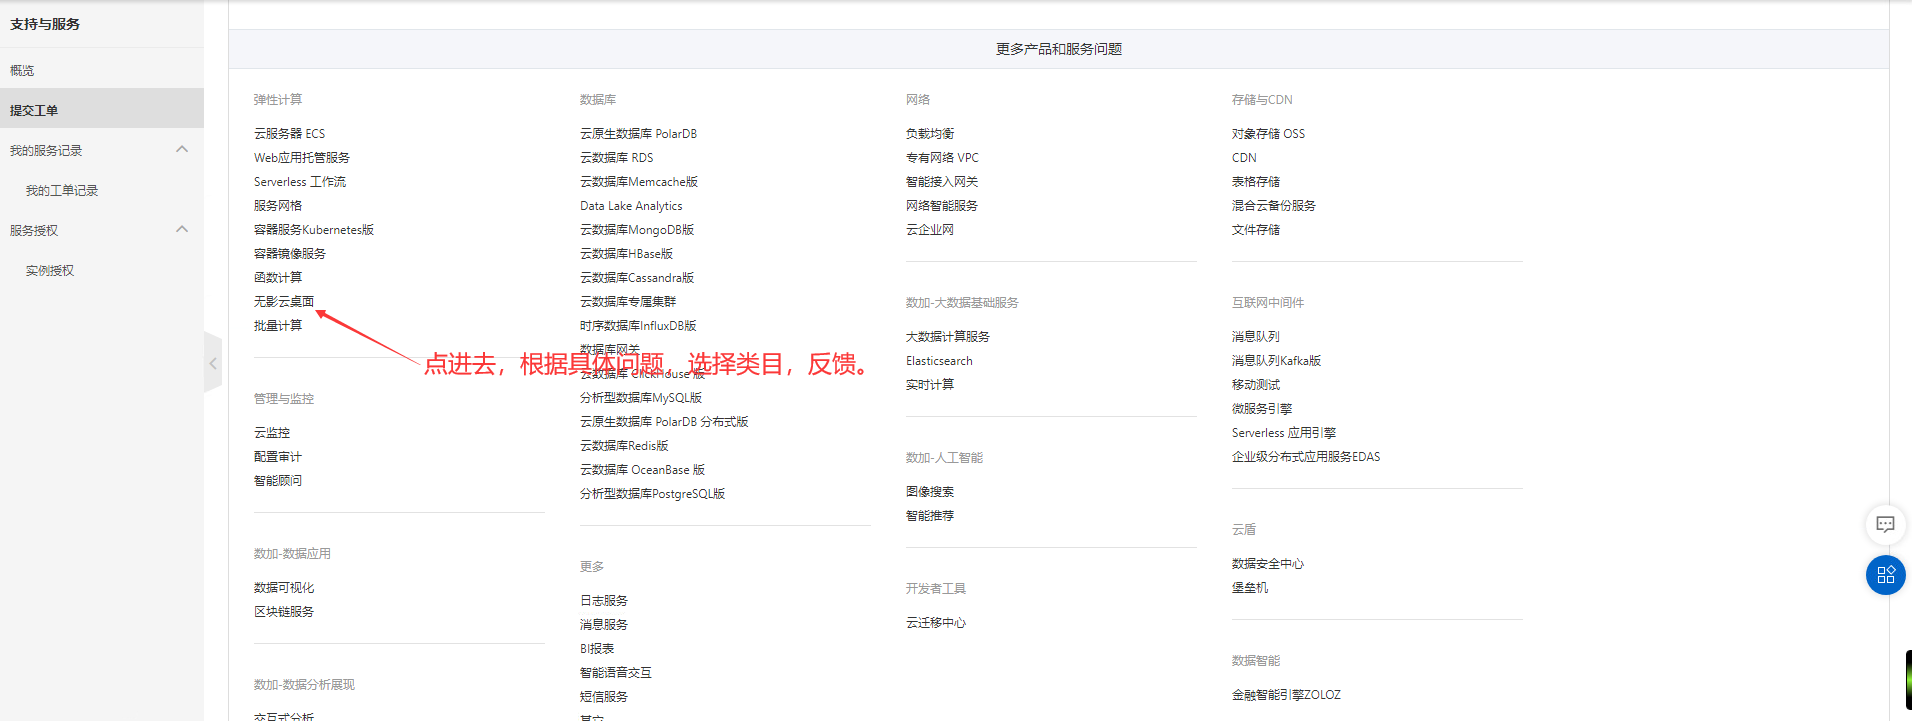The image size is (1912, 721).
Task: Click 服务授权 sidebar item
Action: pos(34,230)
